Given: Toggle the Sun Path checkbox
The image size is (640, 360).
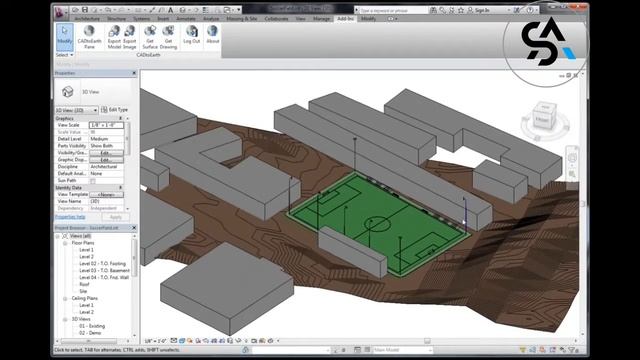Looking at the screenshot, I should (93, 180).
